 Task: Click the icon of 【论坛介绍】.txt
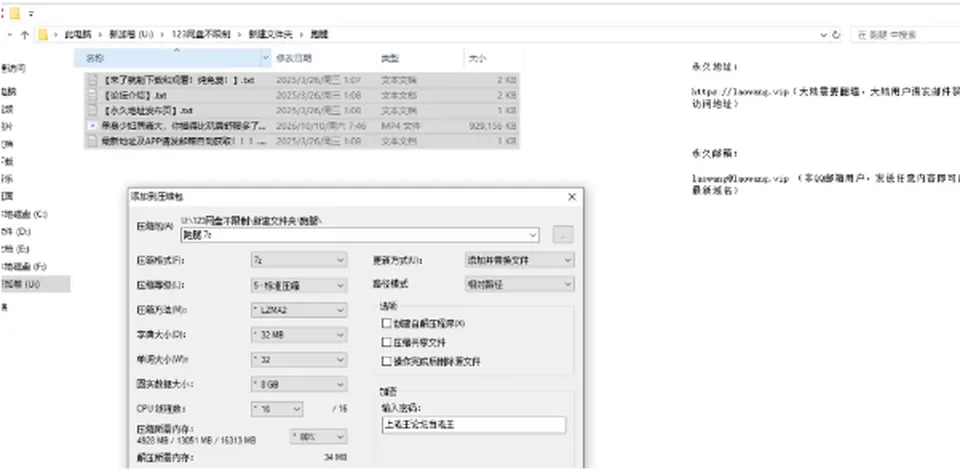click(92, 95)
